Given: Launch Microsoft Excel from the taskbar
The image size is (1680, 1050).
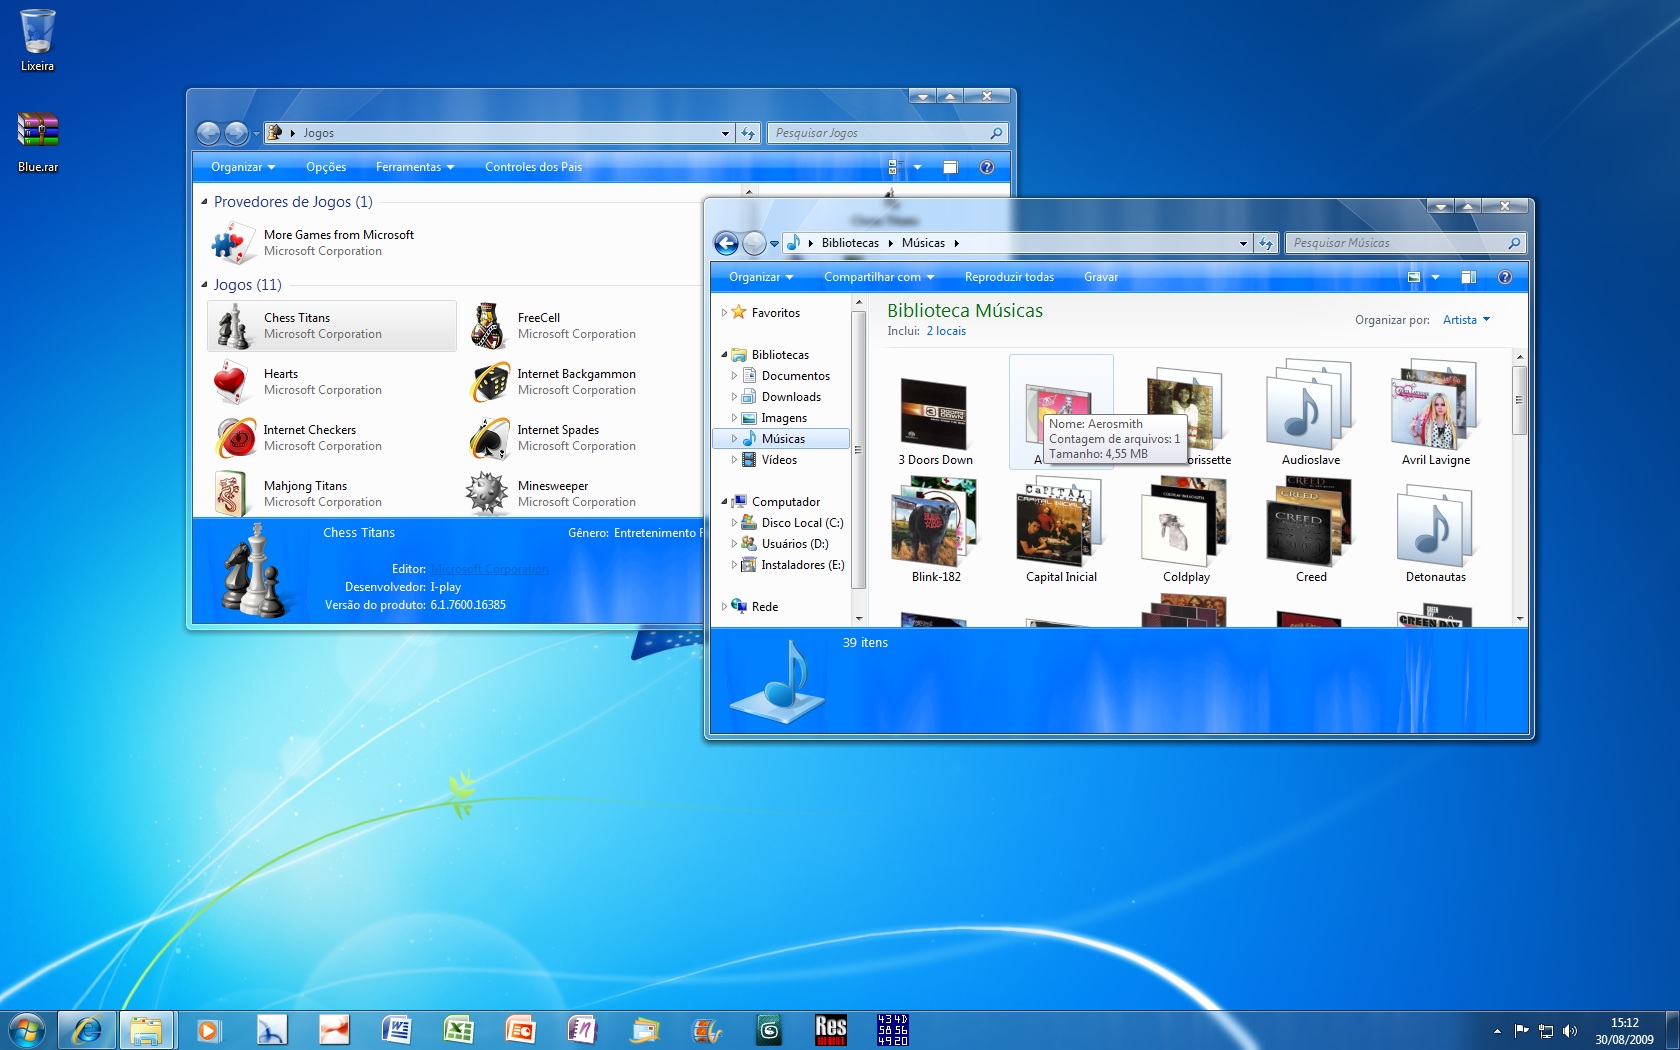Looking at the screenshot, I should pos(459,1029).
